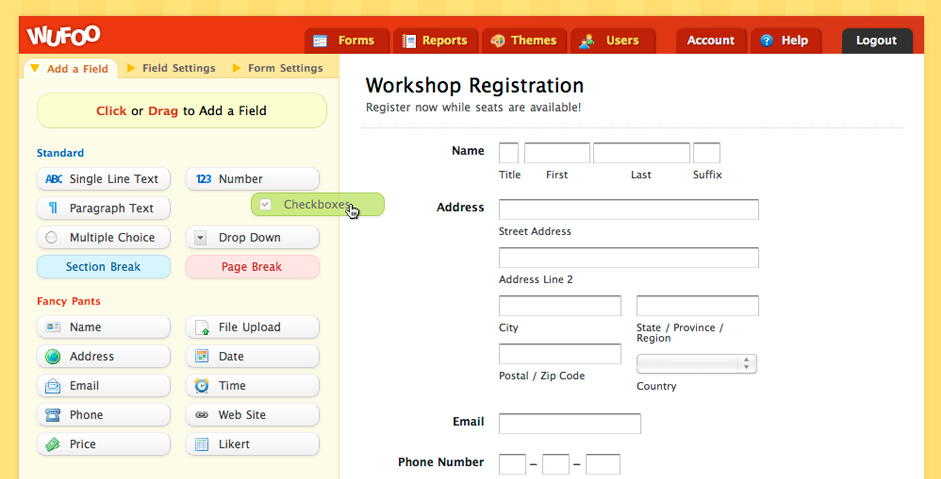Click the Email input field
The width and height of the screenshot is (941, 479).
coord(570,423)
